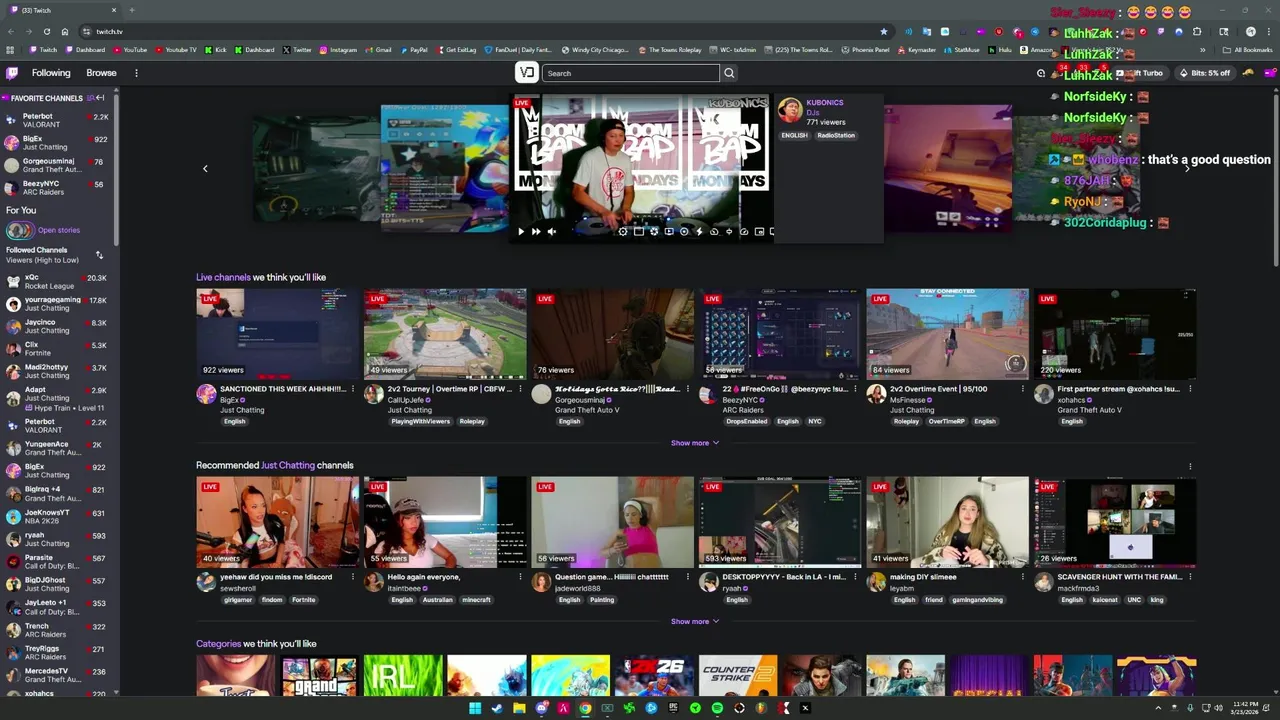
Task: Click the Just Chatting category link heading
Action: (x=288, y=465)
